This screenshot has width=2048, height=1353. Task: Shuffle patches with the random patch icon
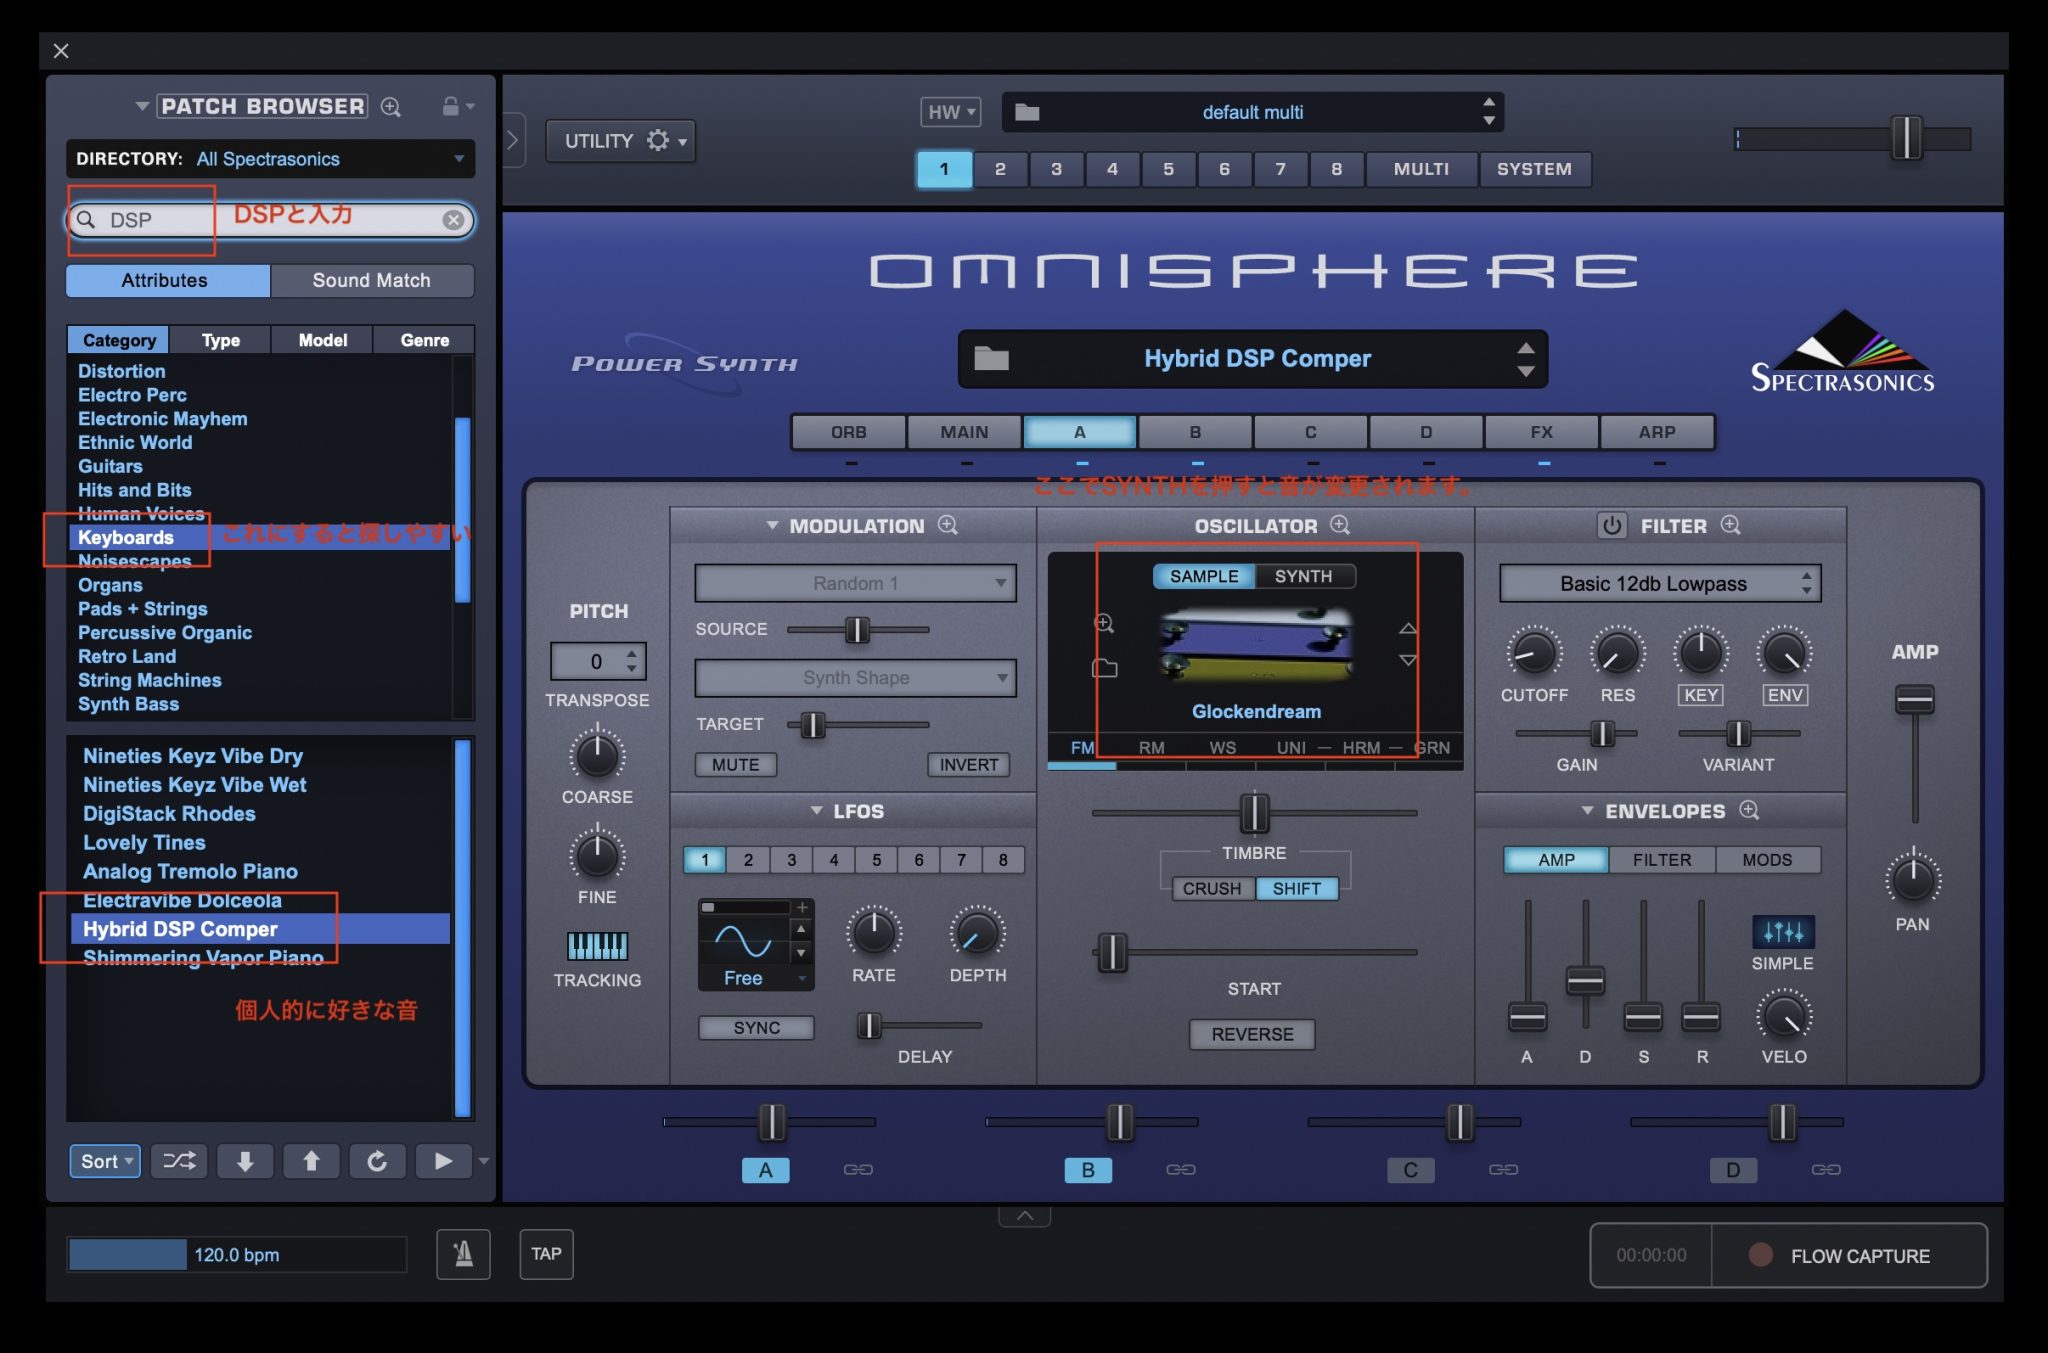[178, 1161]
